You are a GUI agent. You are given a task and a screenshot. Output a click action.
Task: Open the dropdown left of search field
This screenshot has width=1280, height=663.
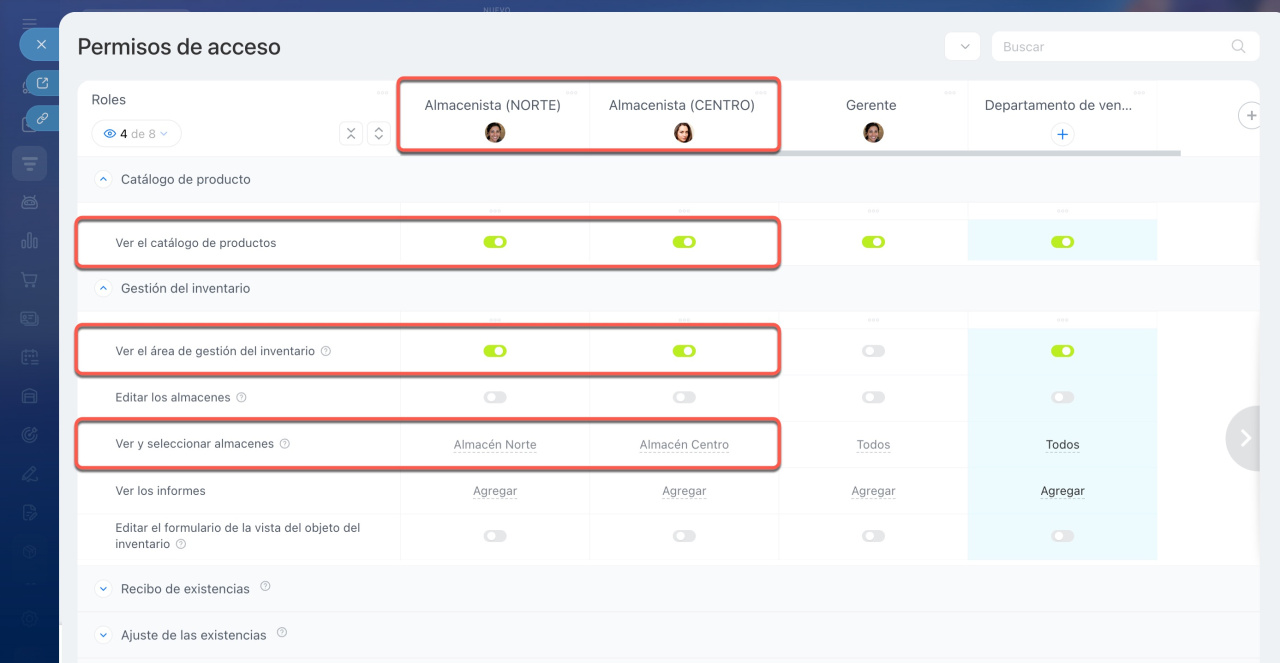(962, 46)
